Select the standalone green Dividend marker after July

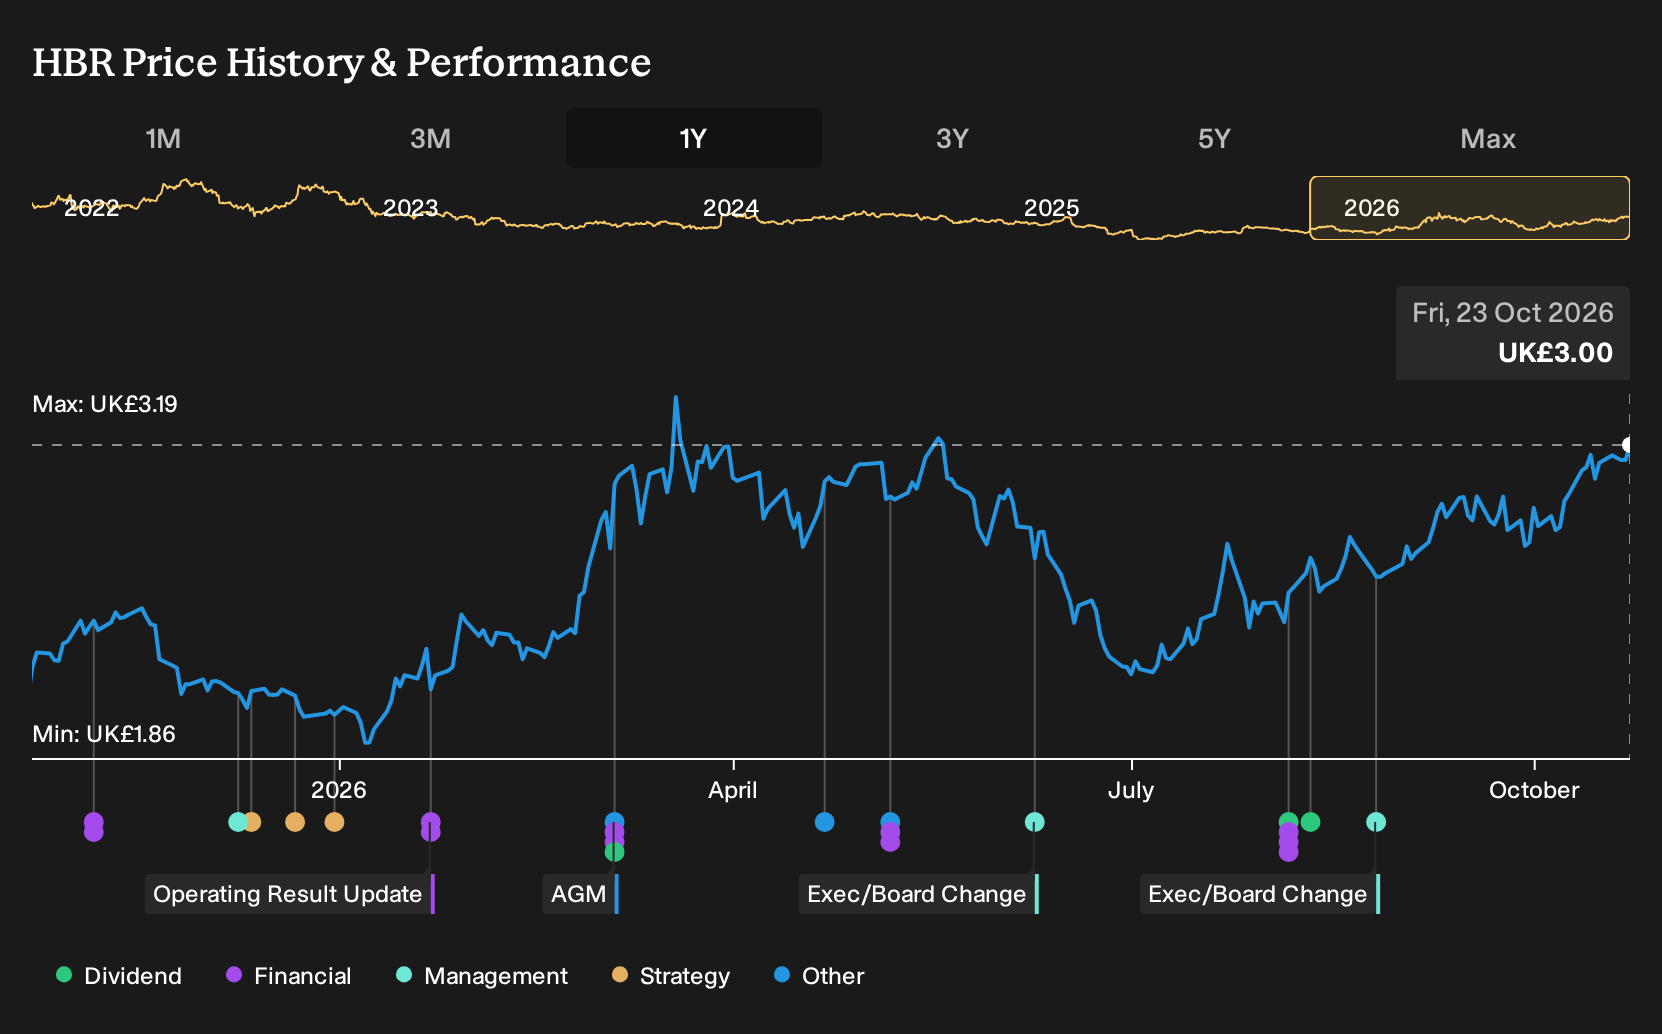[x=1311, y=822]
